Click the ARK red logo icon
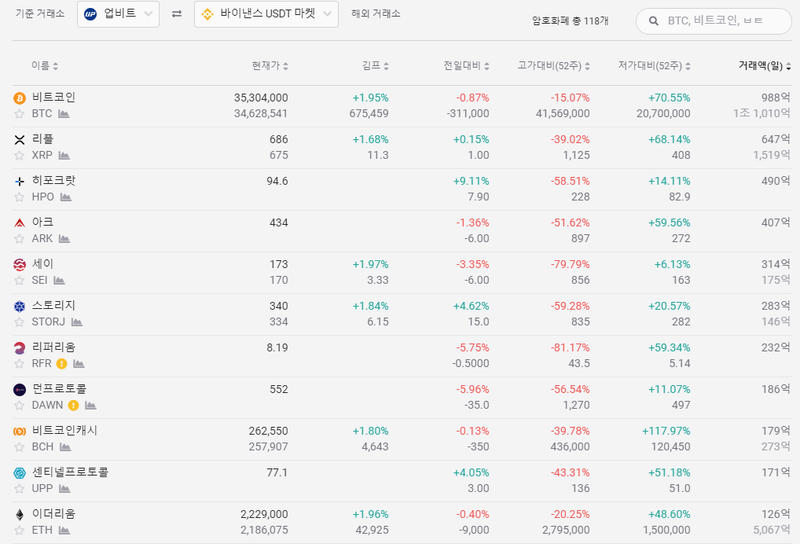This screenshot has width=800, height=544. pos(19,223)
